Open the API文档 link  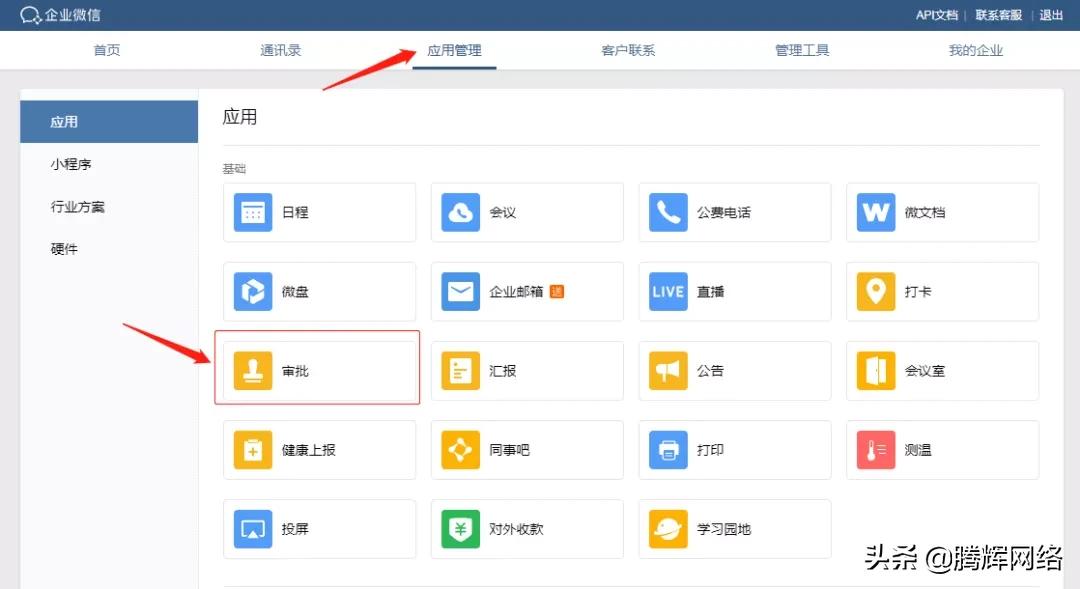click(x=936, y=15)
